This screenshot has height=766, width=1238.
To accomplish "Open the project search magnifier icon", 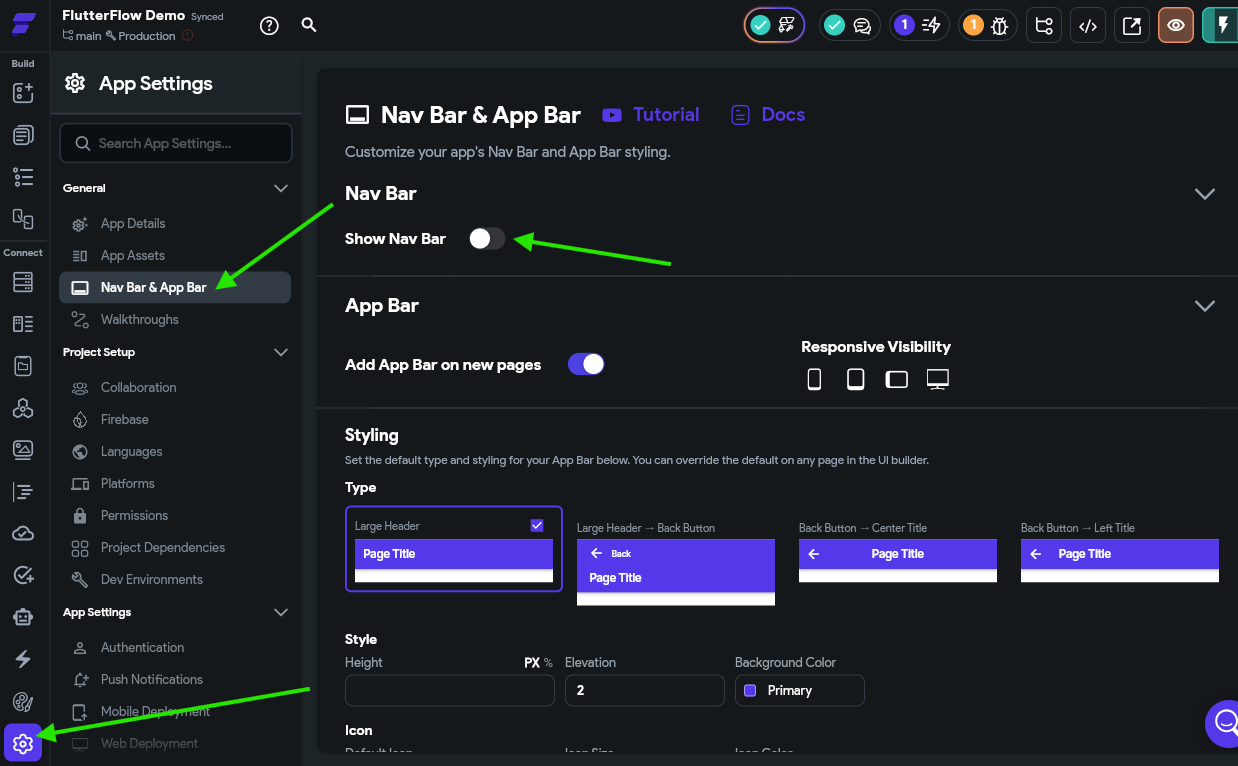I will tap(309, 25).
